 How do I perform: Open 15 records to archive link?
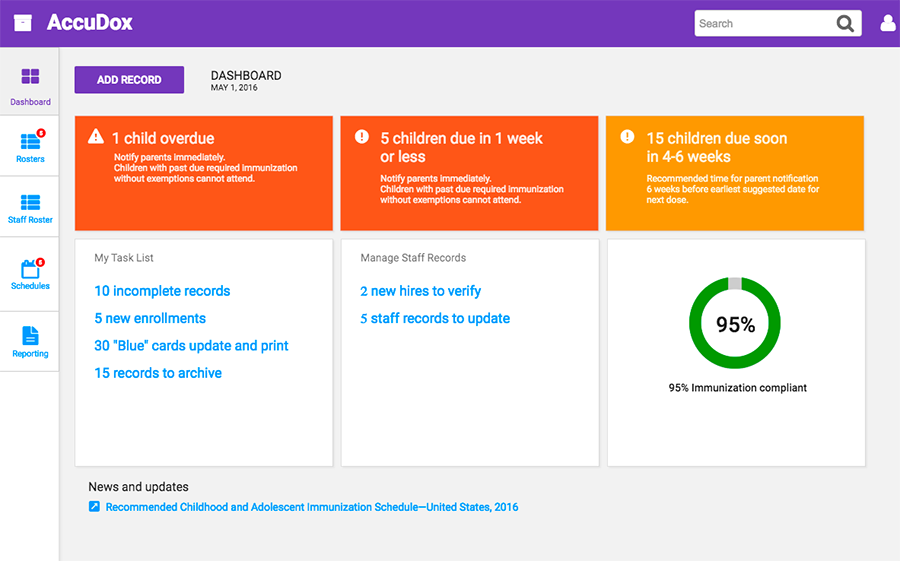158,373
